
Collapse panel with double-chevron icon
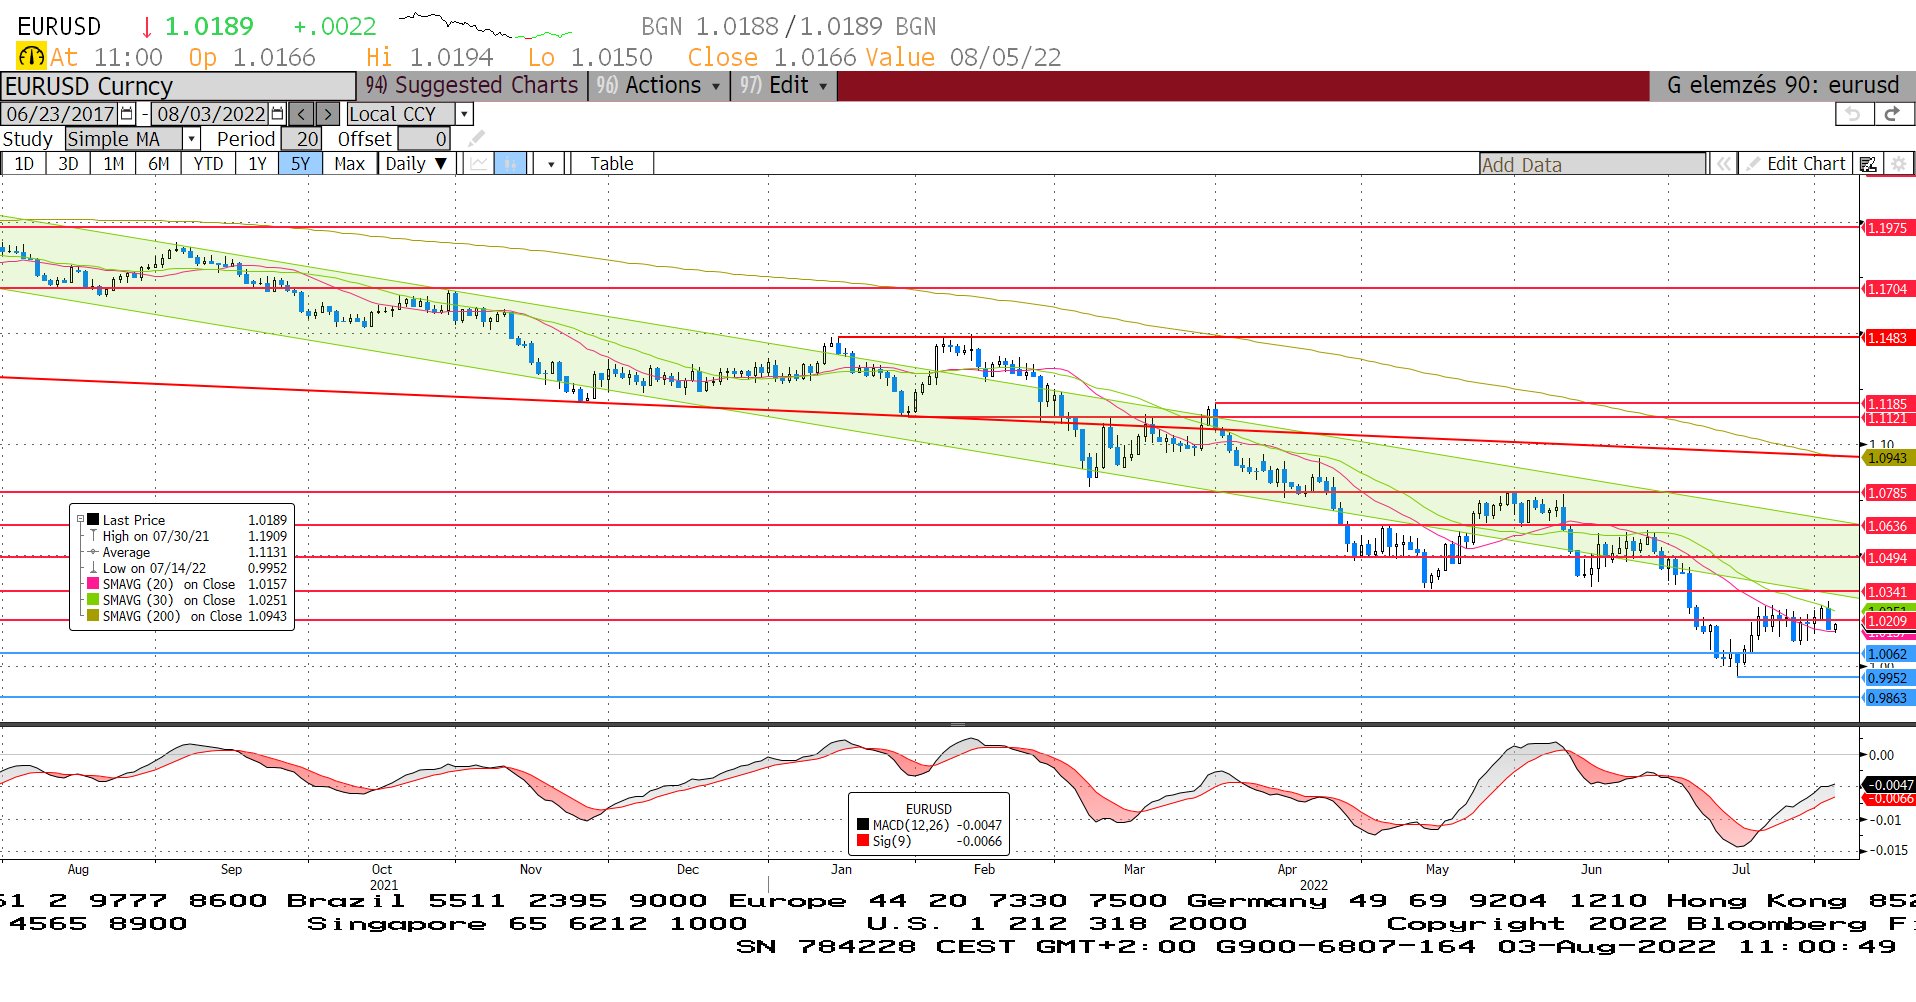(x=1723, y=164)
